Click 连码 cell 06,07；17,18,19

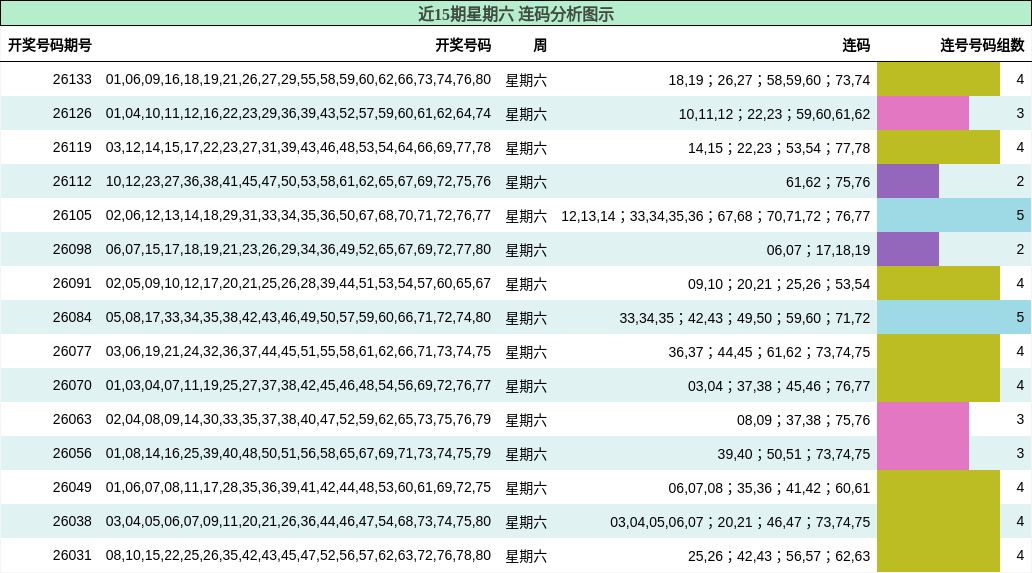pyautogui.click(x=818, y=250)
